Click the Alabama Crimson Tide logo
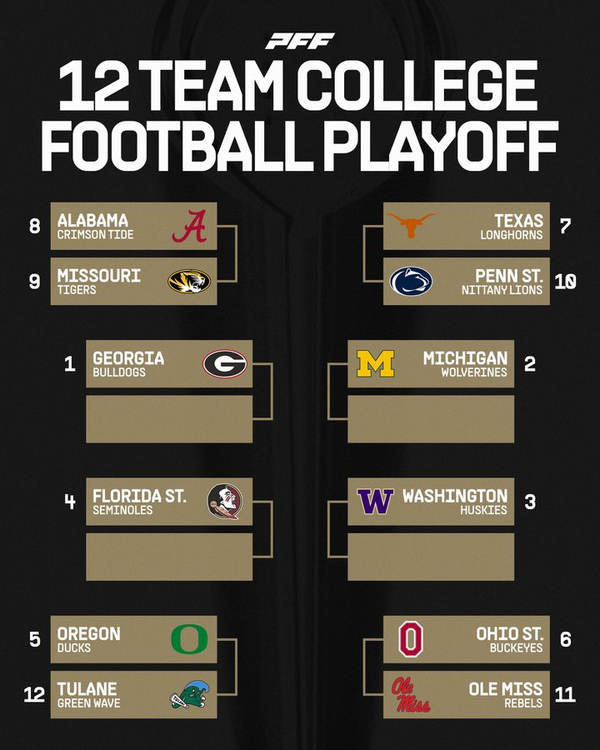 point(189,227)
